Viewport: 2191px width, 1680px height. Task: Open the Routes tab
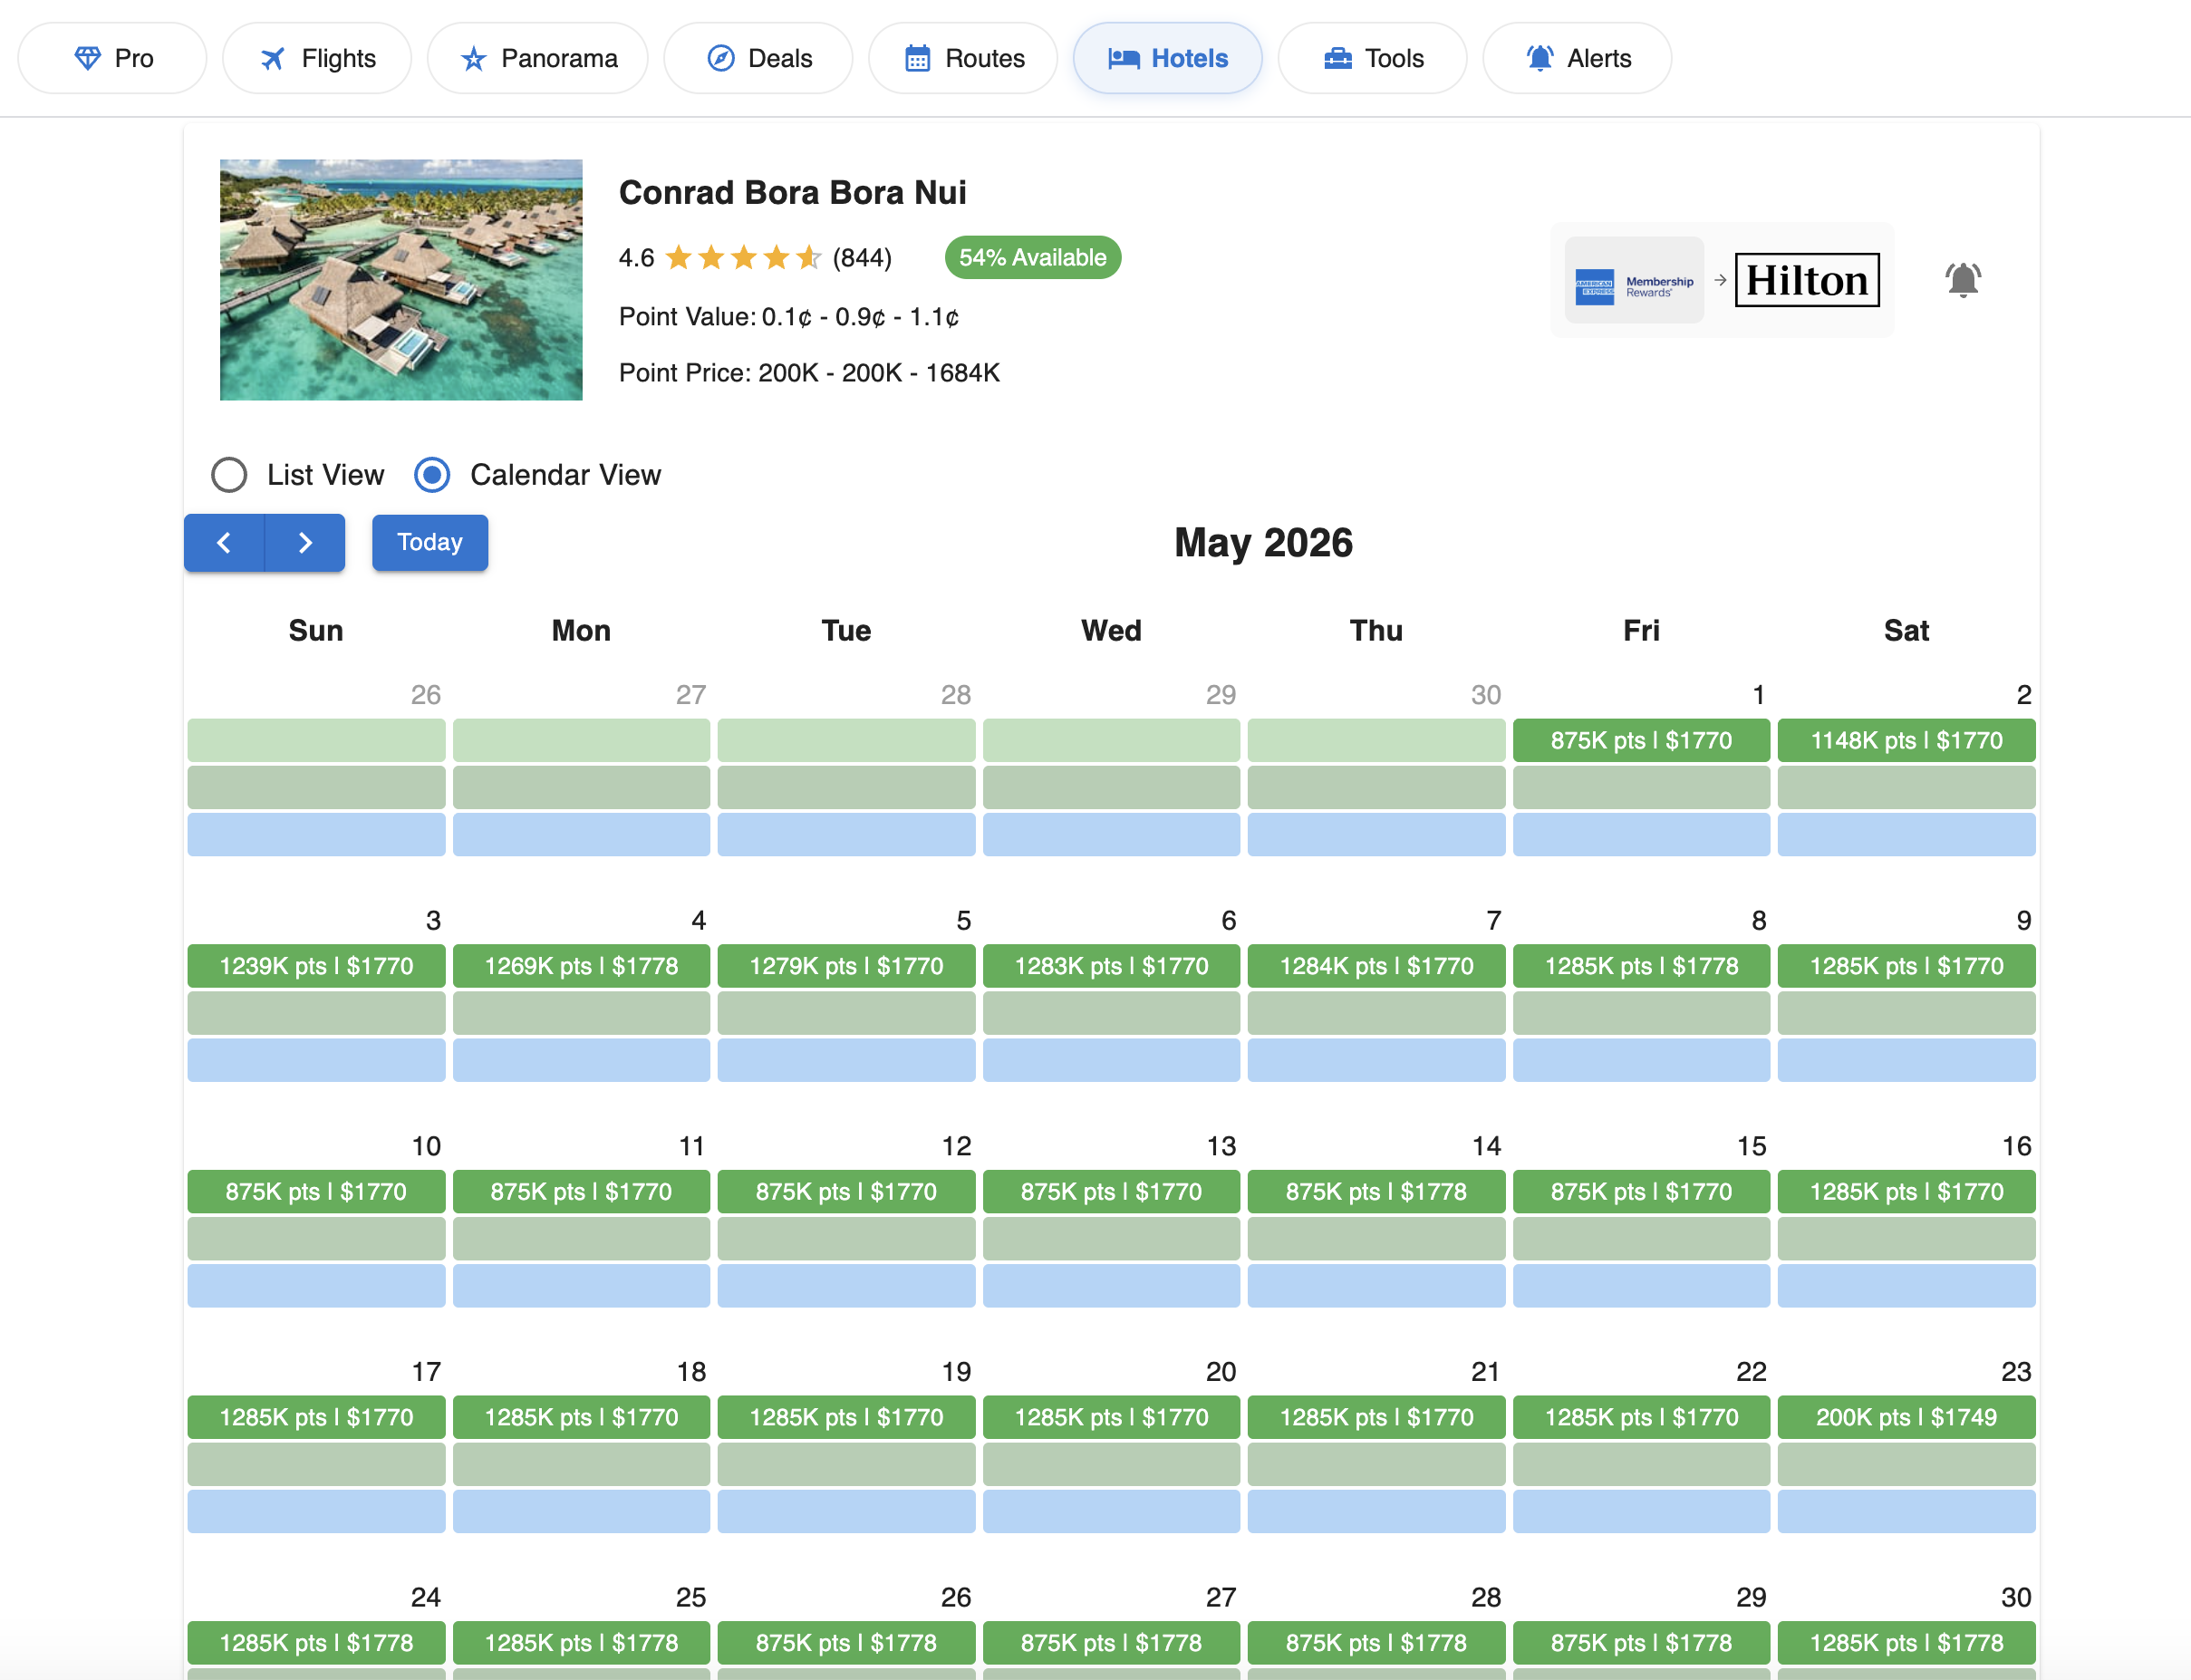coord(963,58)
